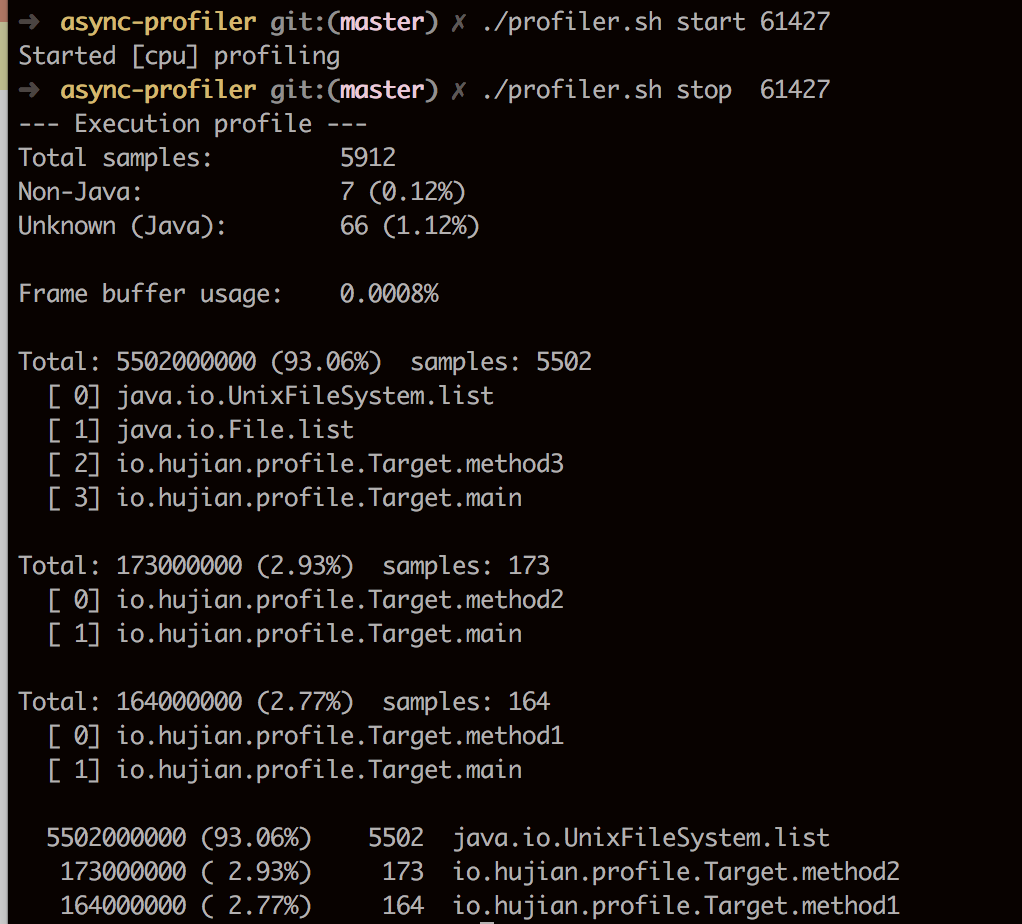This screenshot has width=1022, height=924.
Task: Click the Started [cpu] profiling message
Action: pos(178,55)
